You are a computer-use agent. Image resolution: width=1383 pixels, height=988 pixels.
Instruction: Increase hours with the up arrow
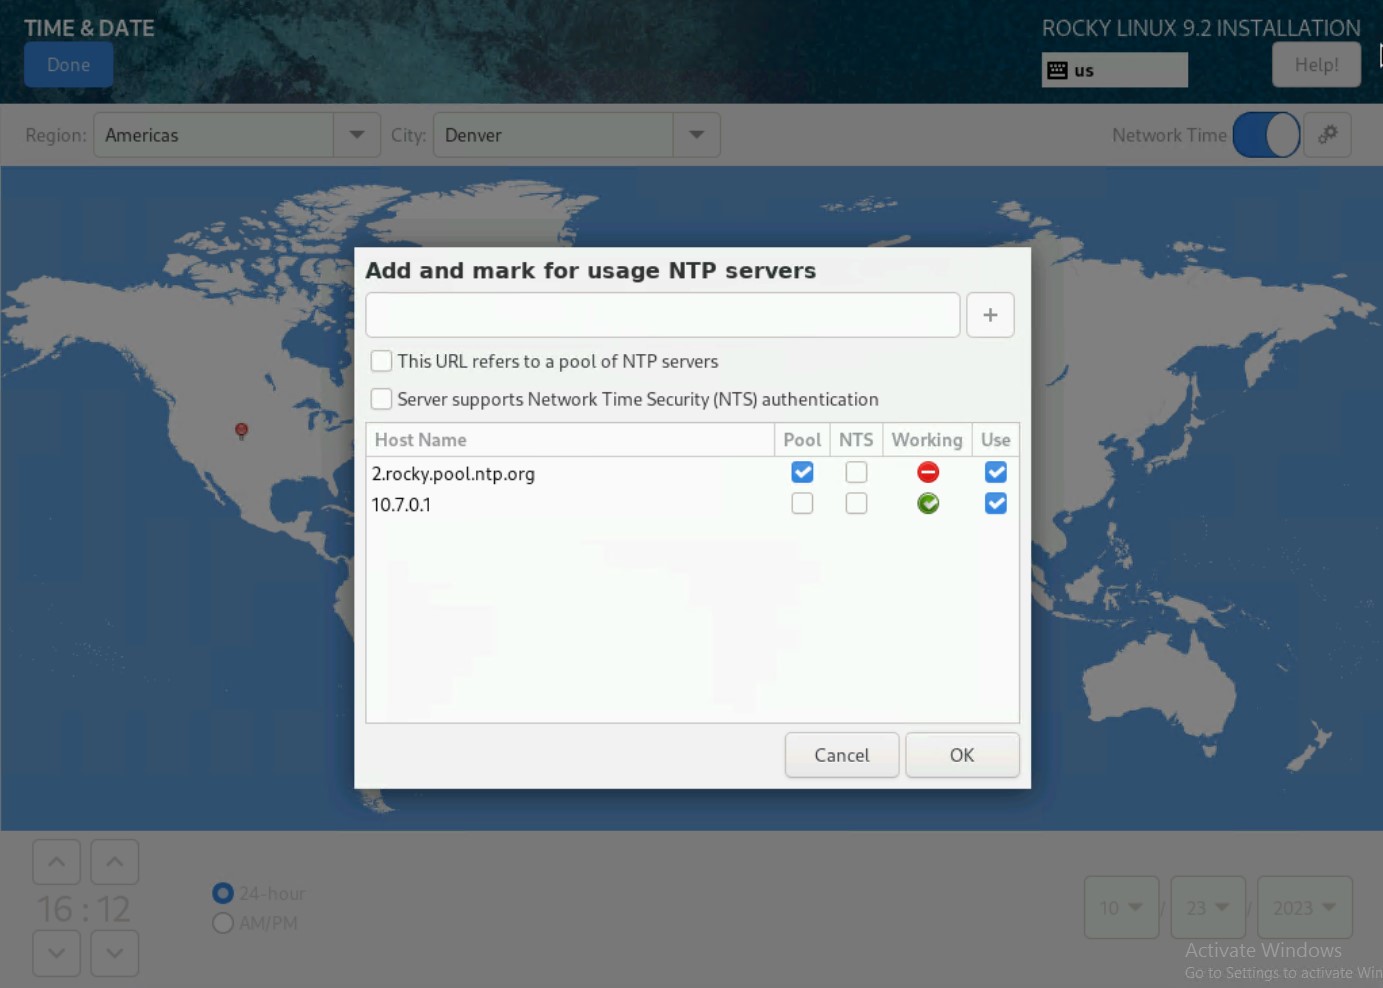coord(57,862)
